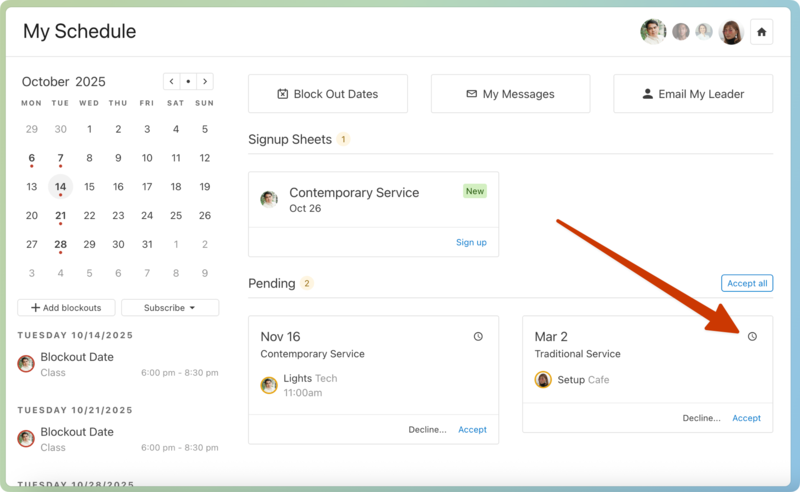The height and width of the screenshot is (492, 800).
Task: Accept the Nov 16 Contemporary Service request
Action: pyautogui.click(x=472, y=430)
